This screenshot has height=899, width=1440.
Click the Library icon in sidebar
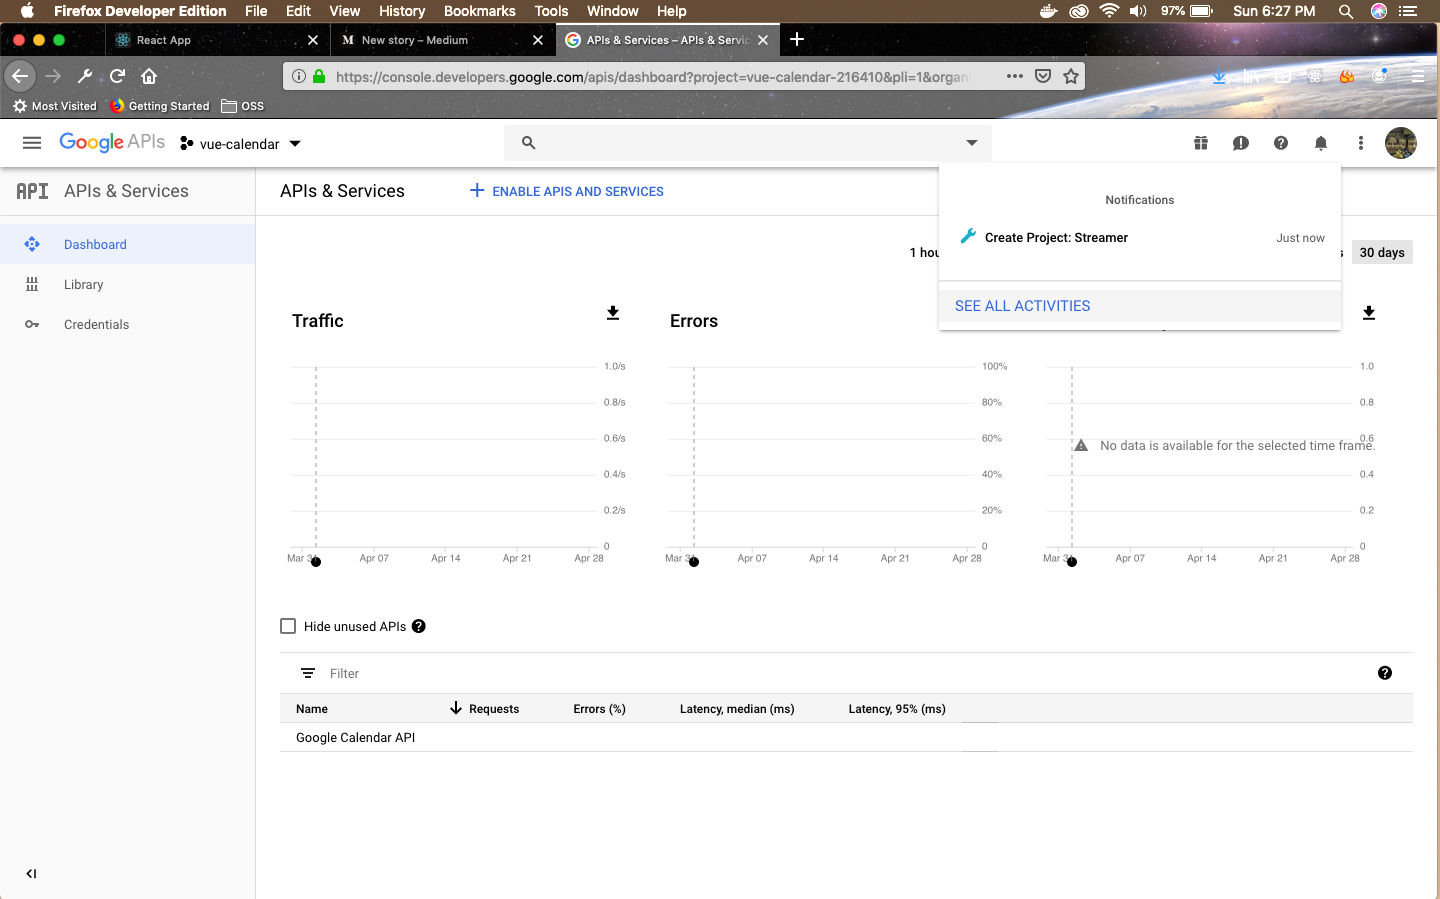(32, 284)
